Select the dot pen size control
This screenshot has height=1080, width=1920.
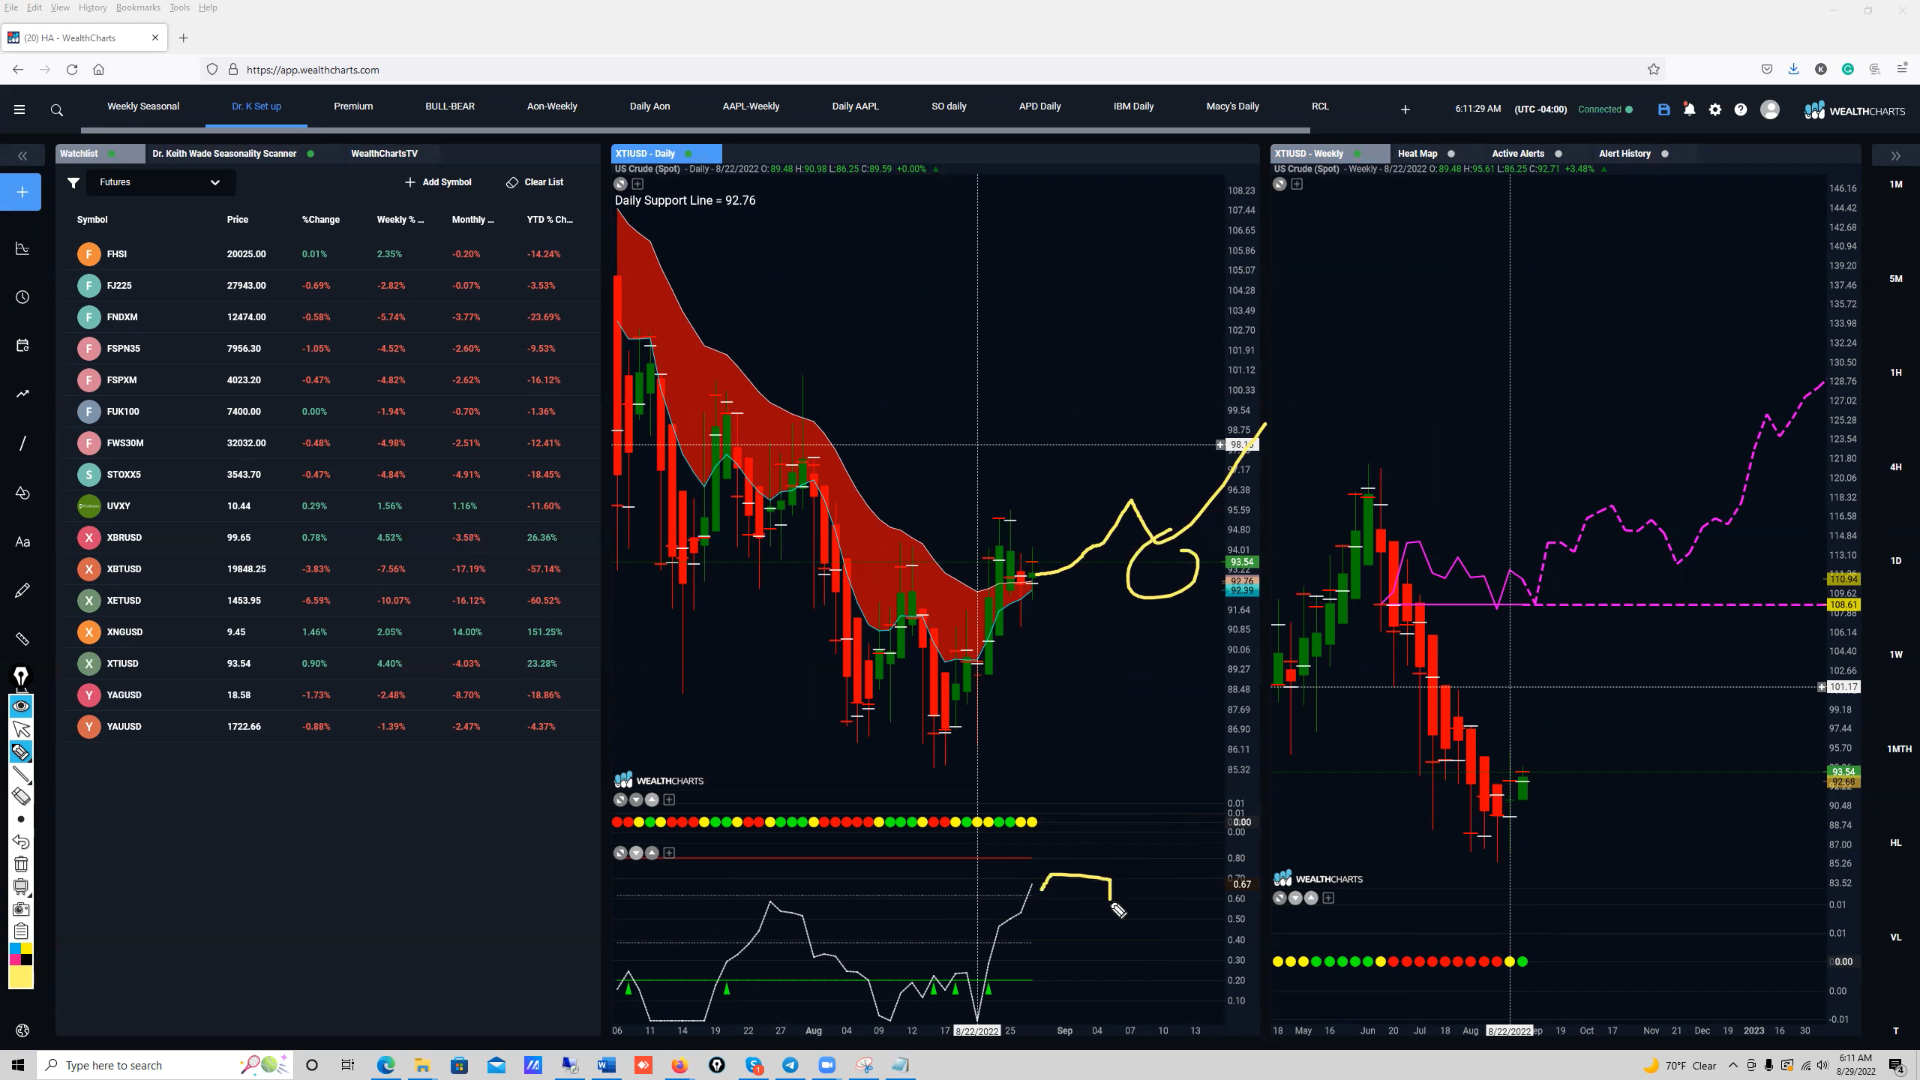21,819
